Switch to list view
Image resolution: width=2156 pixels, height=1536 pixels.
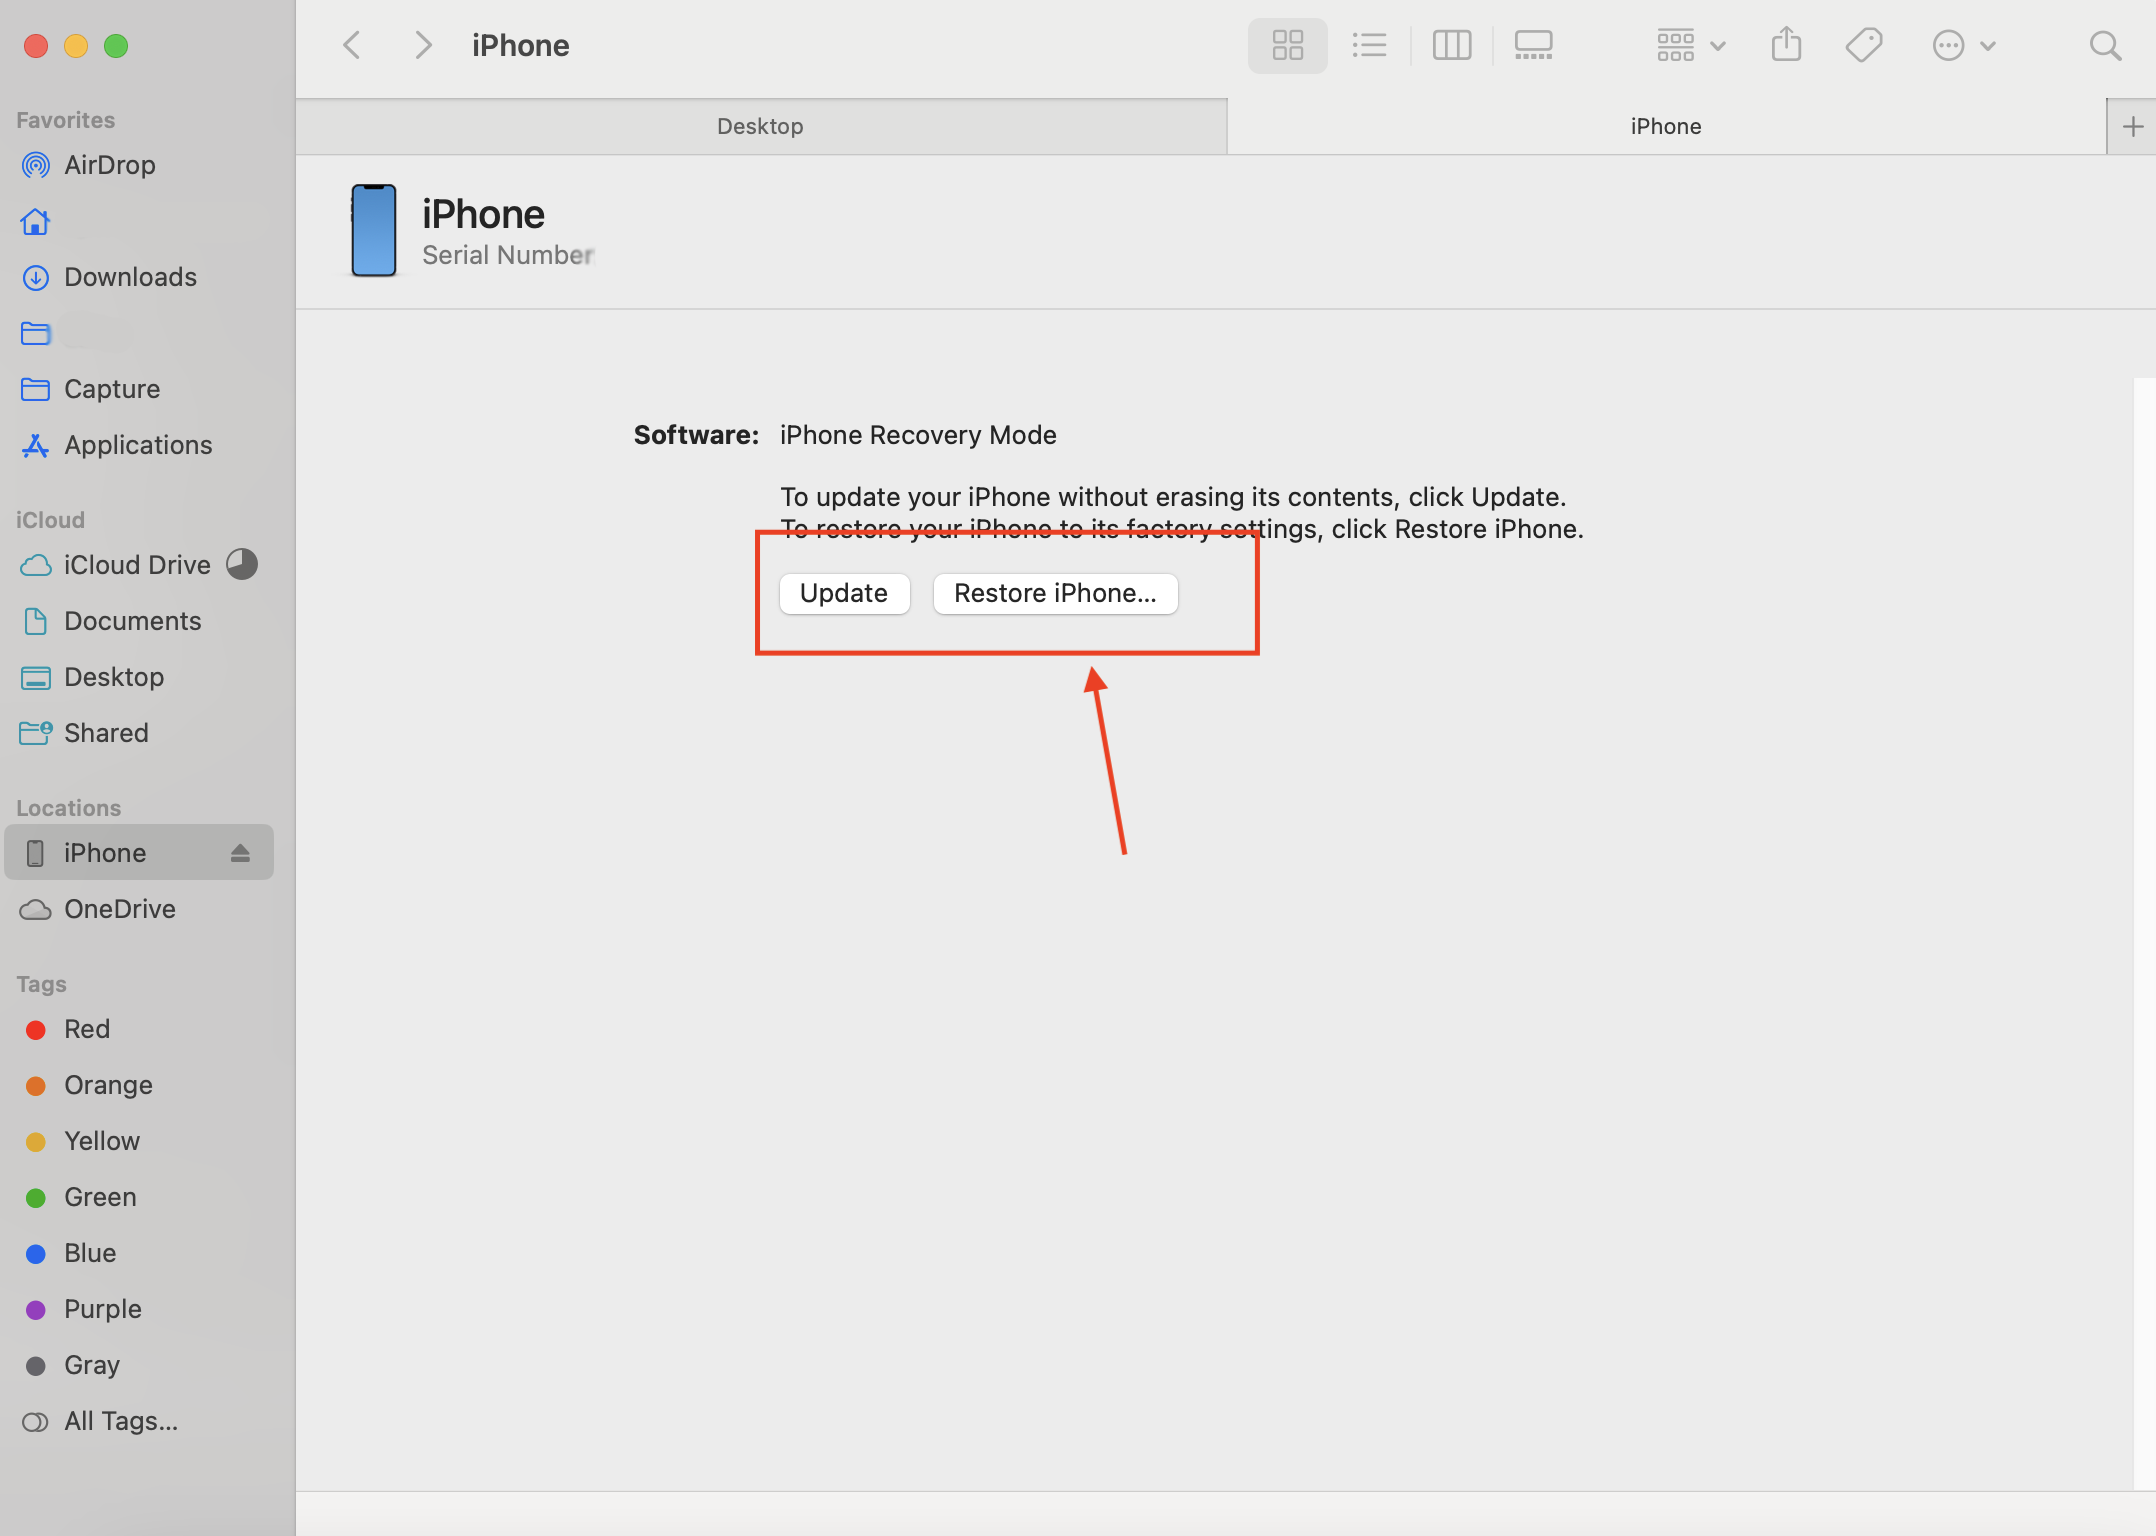click(x=1369, y=45)
